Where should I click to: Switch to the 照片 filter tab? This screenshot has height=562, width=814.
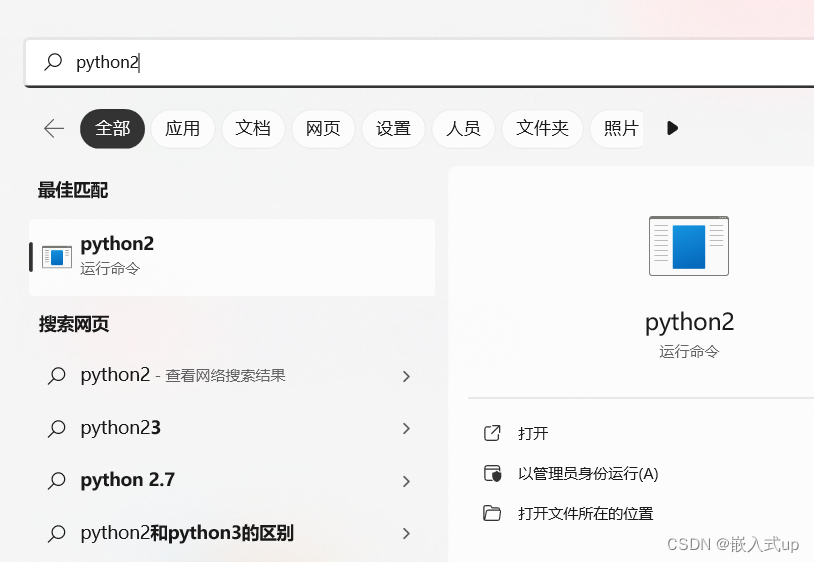pyautogui.click(x=618, y=128)
